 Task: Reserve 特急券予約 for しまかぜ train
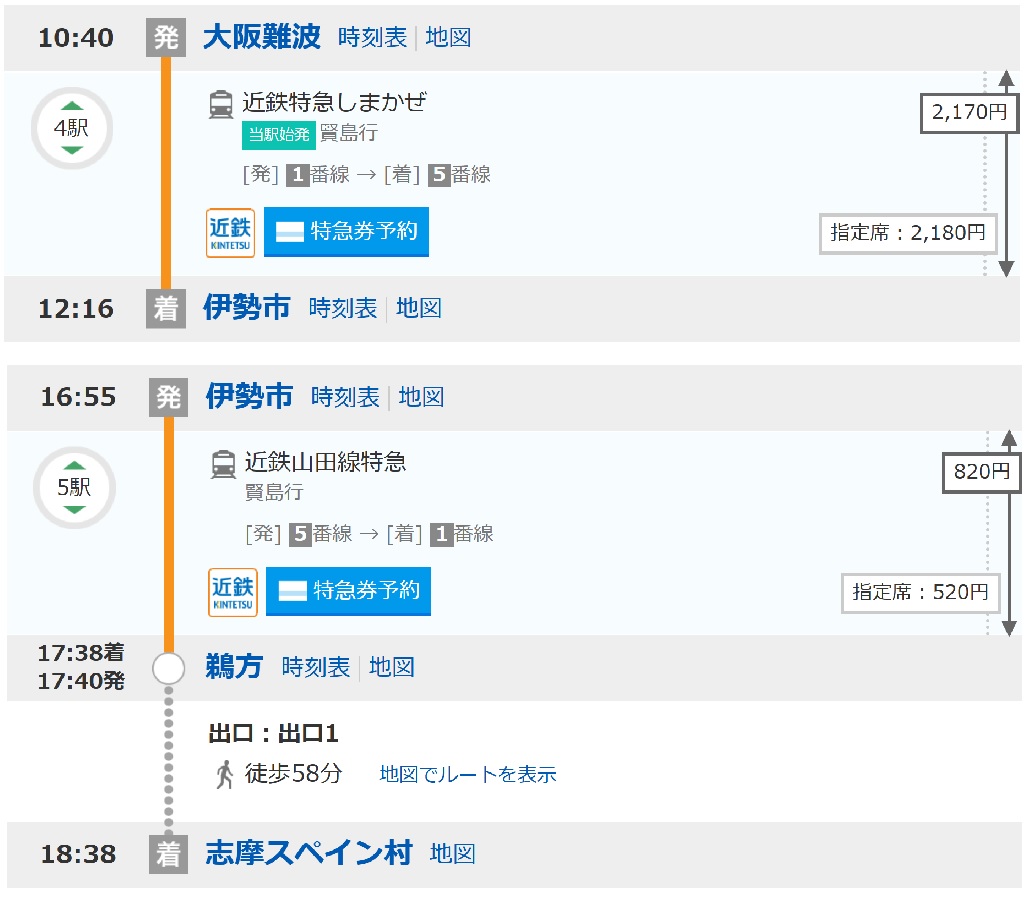[346, 232]
